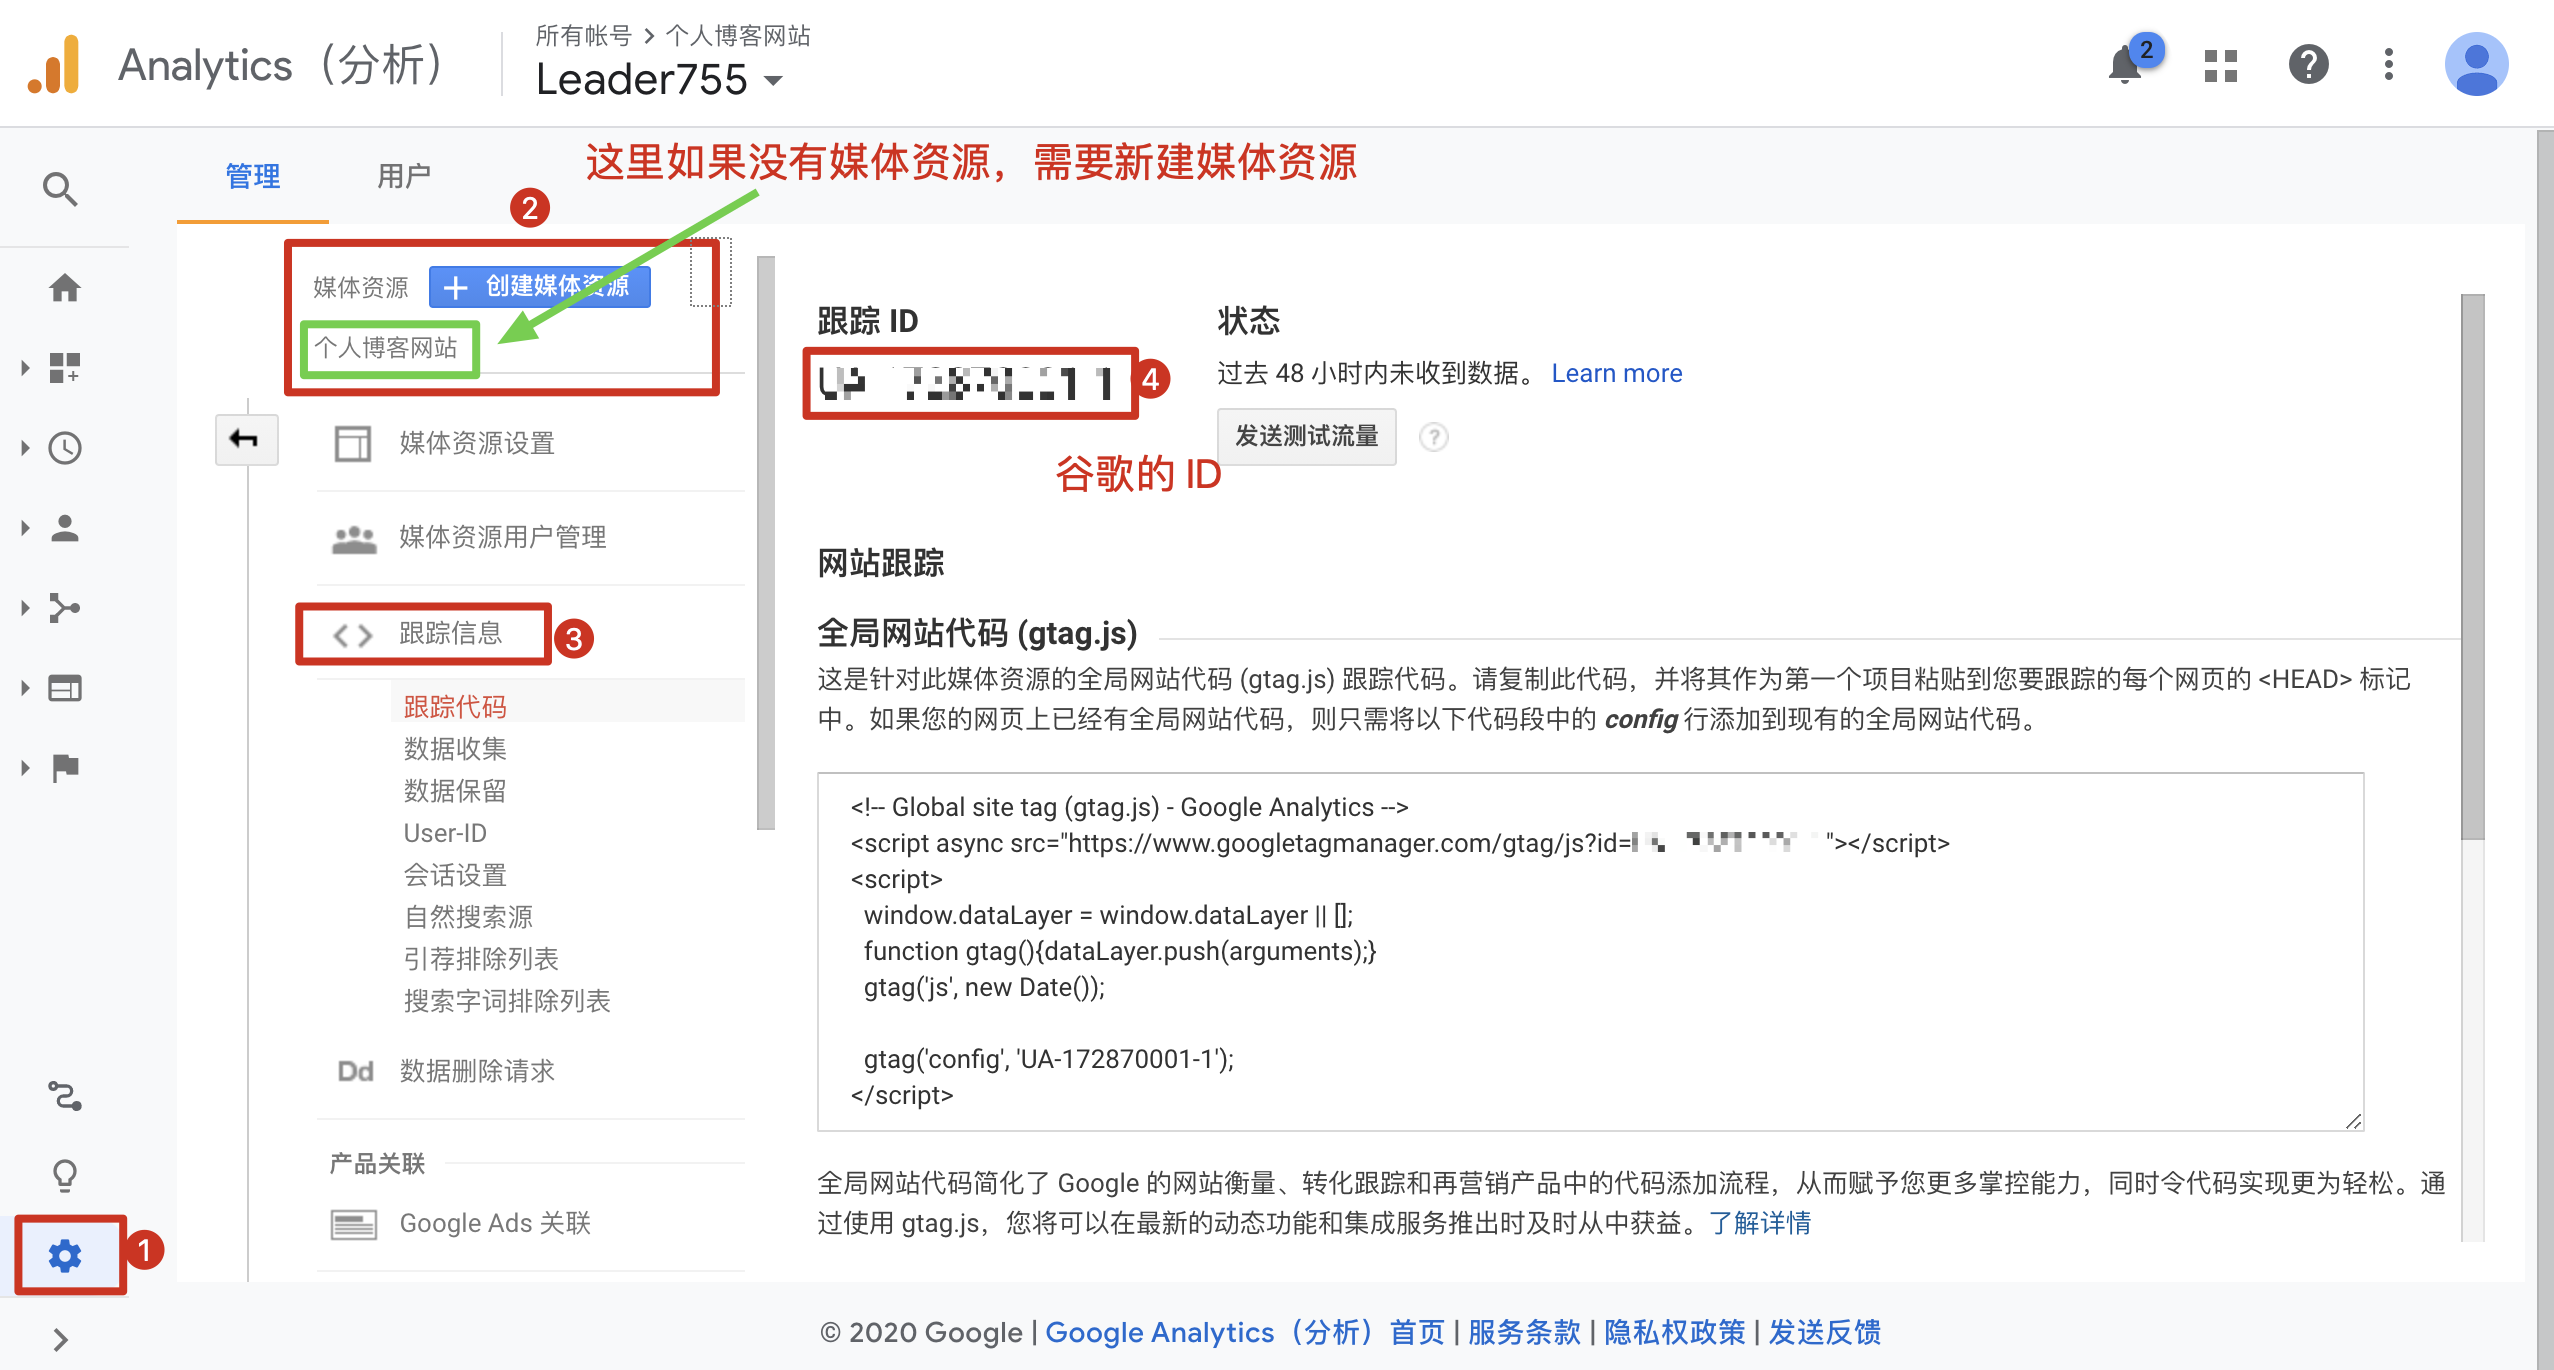Open the 隐私权政策 footer link
Screen dimensions: 2554x1370
1674,1332
